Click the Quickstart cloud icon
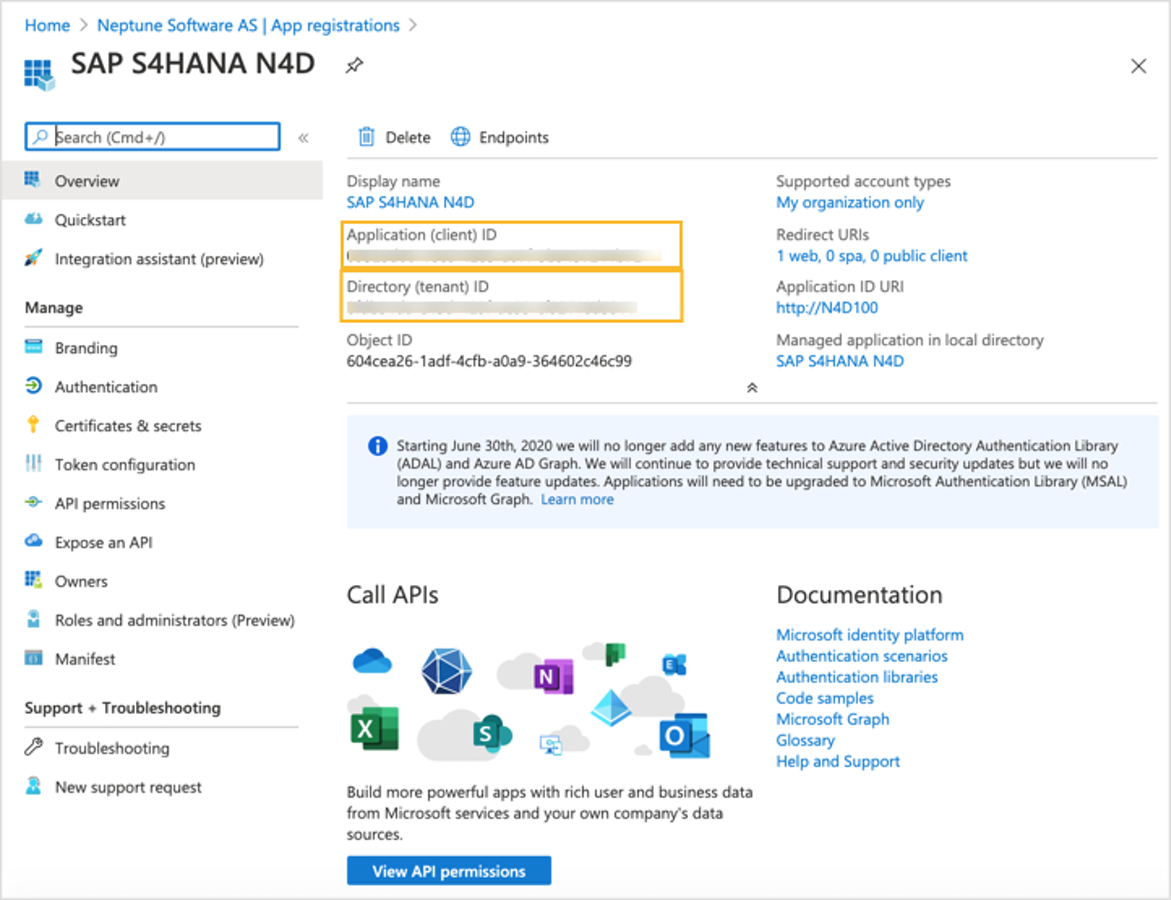Screen dimensions: 1171x900 (34, 220)
